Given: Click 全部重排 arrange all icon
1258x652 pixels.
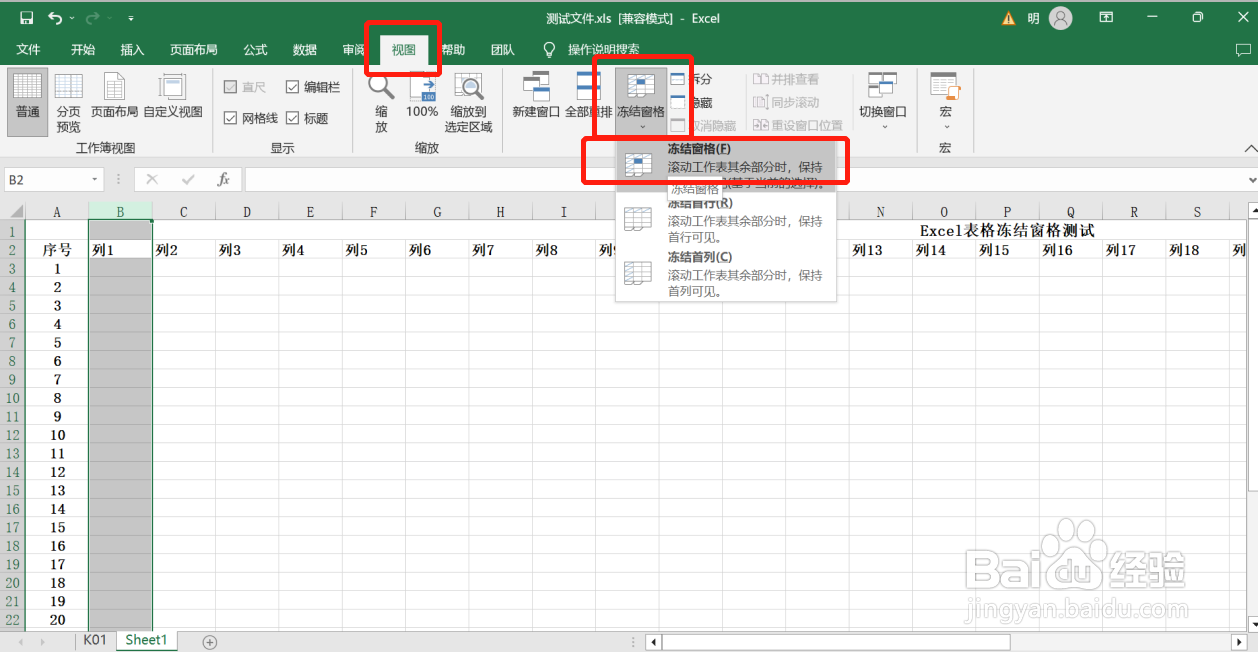Looking at the screenshot, I should tap(588, 96).
